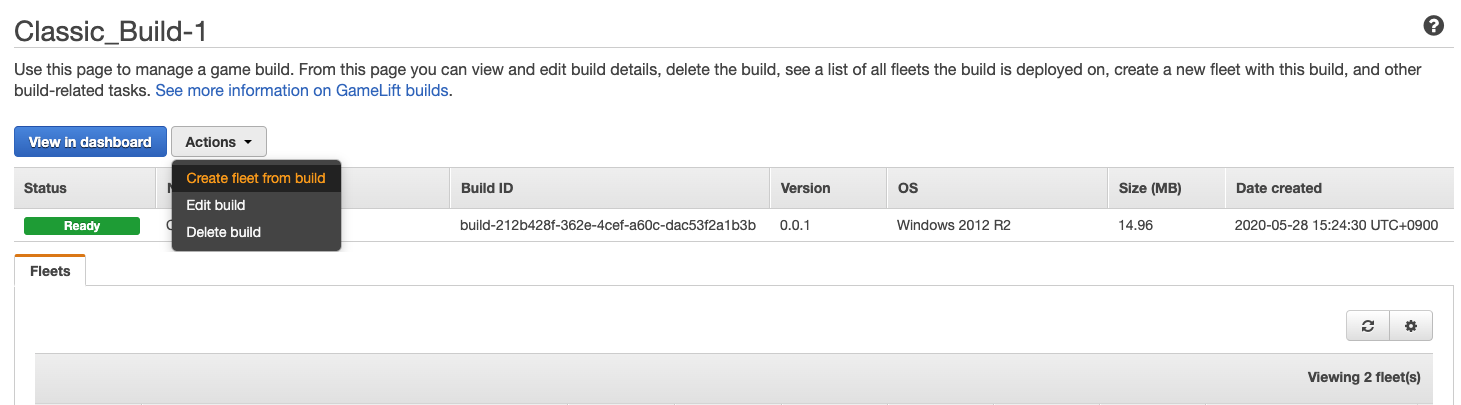This screenshot has width=1461, height=405.
Task: Click the Version column header
Action: click(x=805, y=188)
